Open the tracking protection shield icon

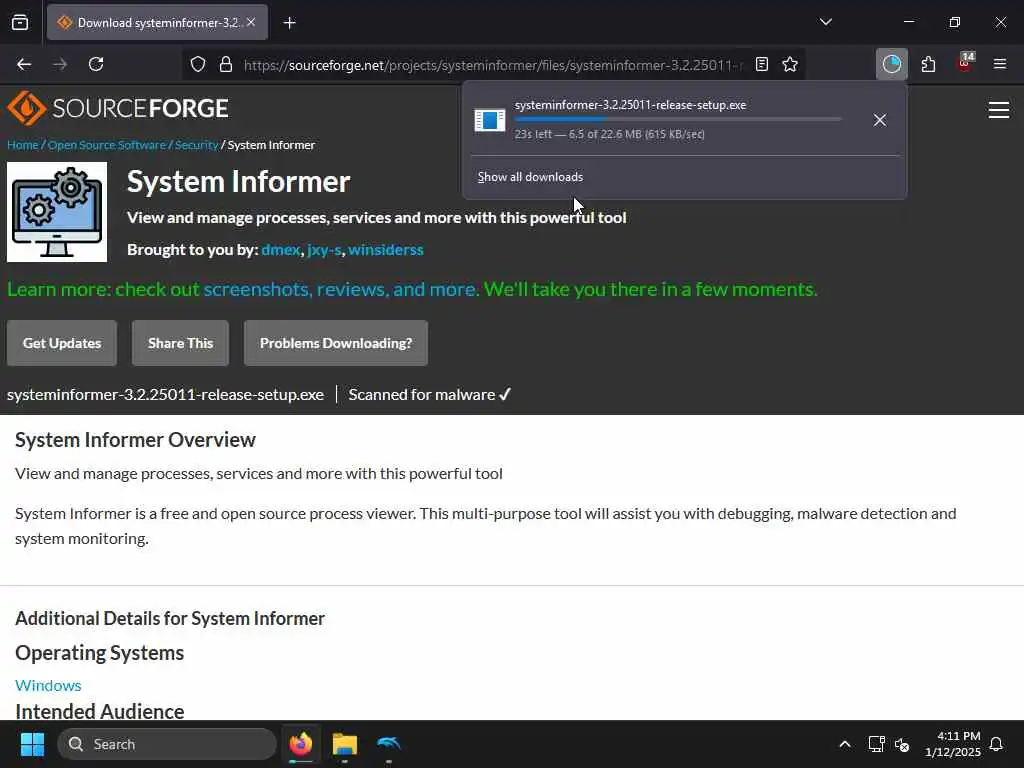coord(198,64)
